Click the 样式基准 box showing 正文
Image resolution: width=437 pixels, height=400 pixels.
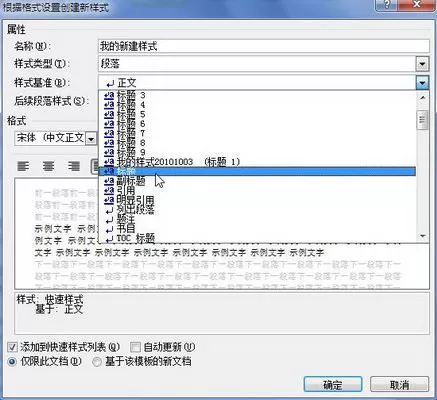(x=264, y=82)
